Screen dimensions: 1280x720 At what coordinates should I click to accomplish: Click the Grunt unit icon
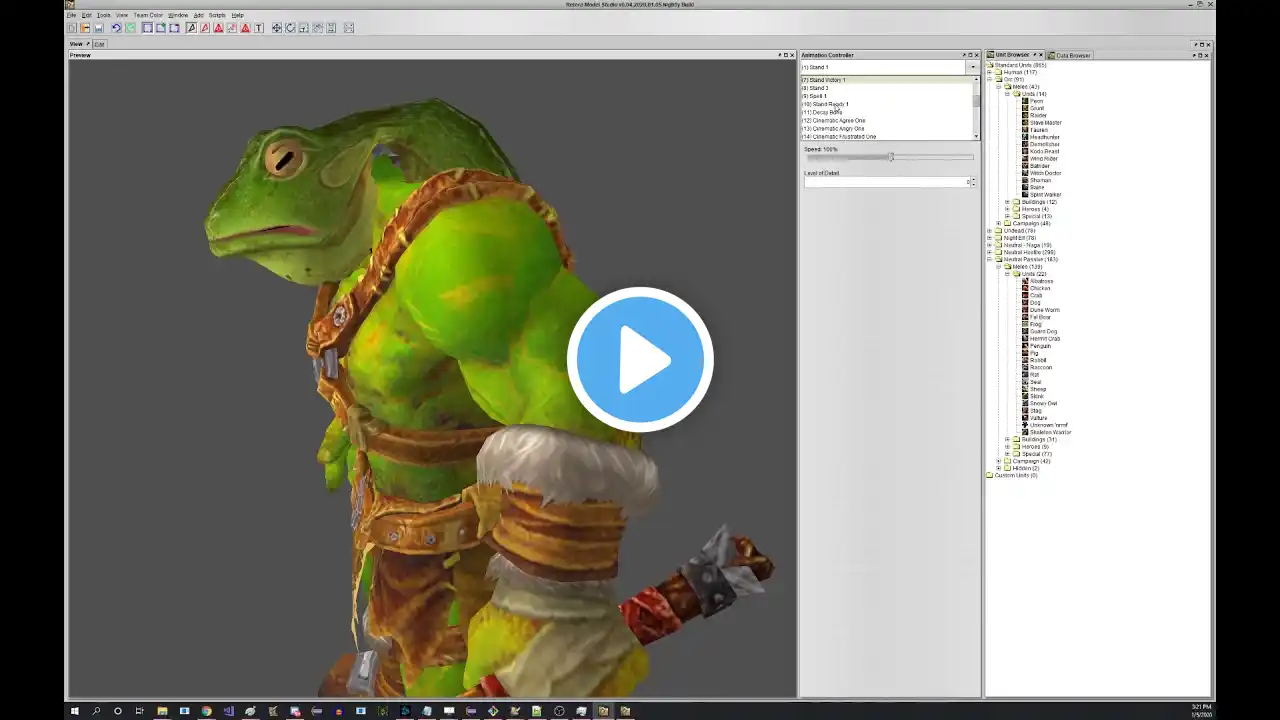pos(1025,108)
